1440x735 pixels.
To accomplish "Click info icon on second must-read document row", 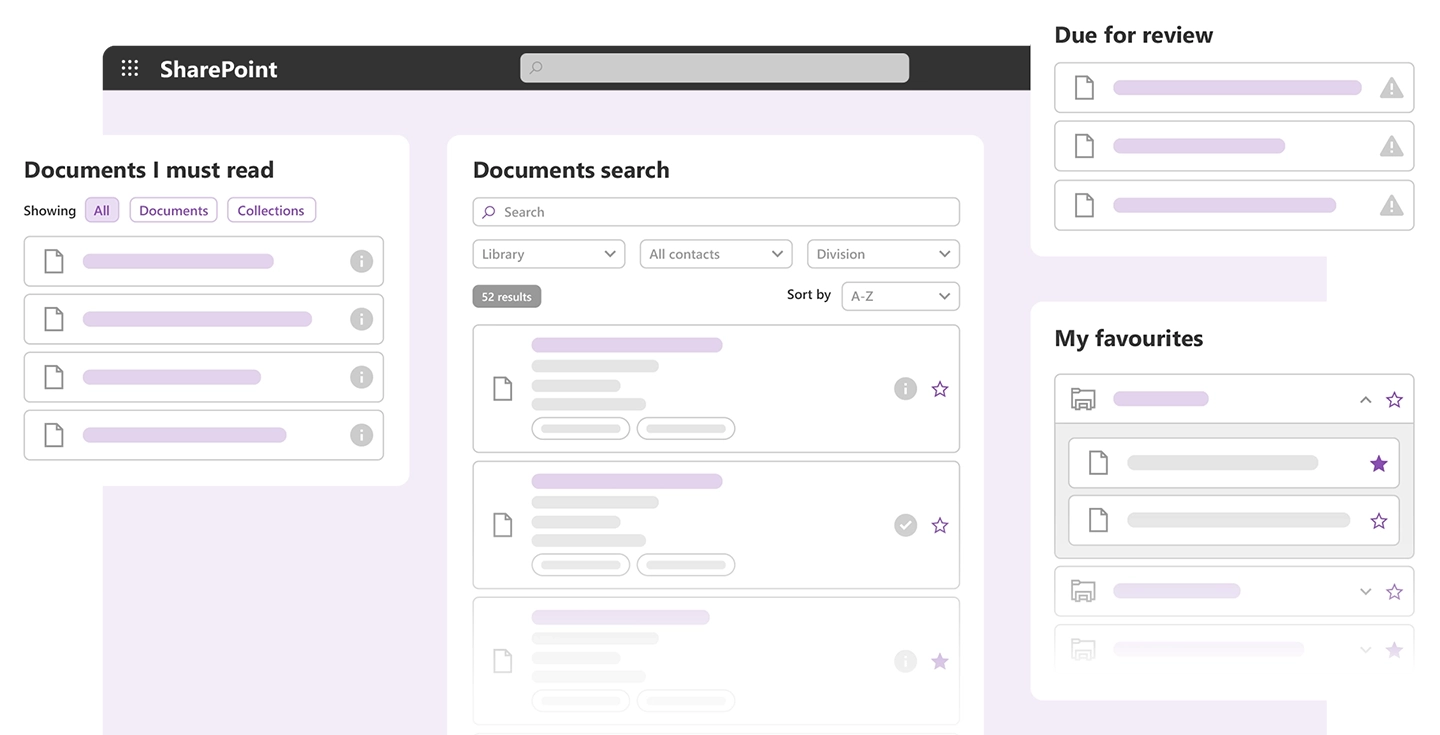I will [x=361, y=319].
